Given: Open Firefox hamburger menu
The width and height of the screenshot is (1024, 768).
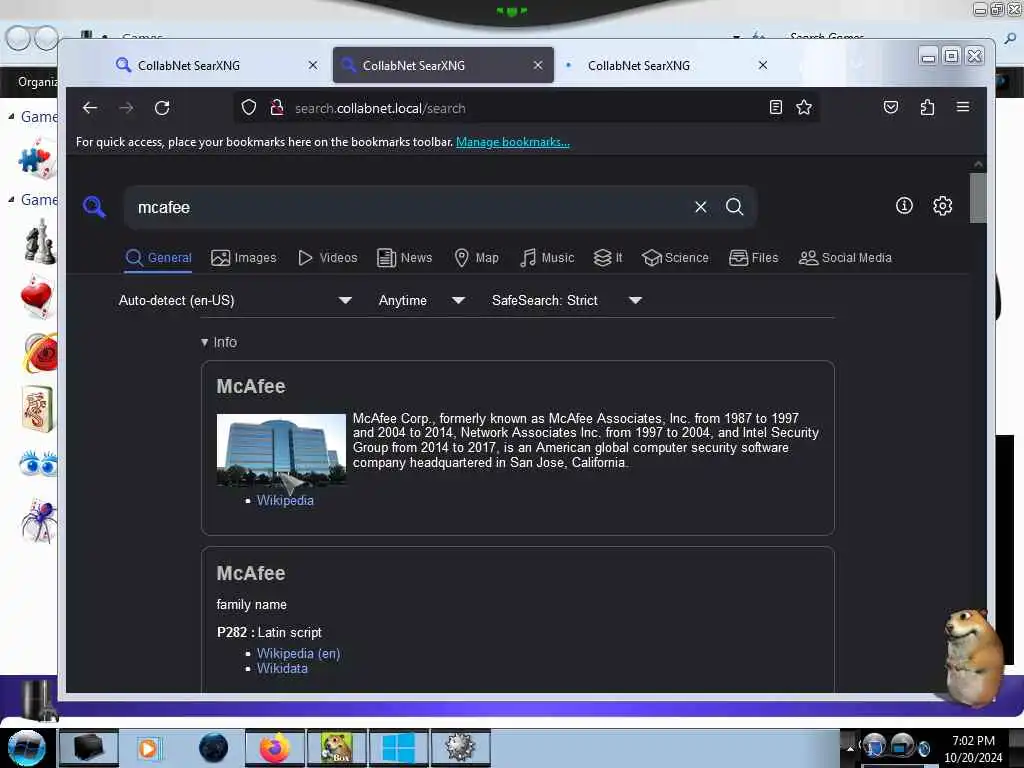Looking at the screenshot, I should 963,107.
